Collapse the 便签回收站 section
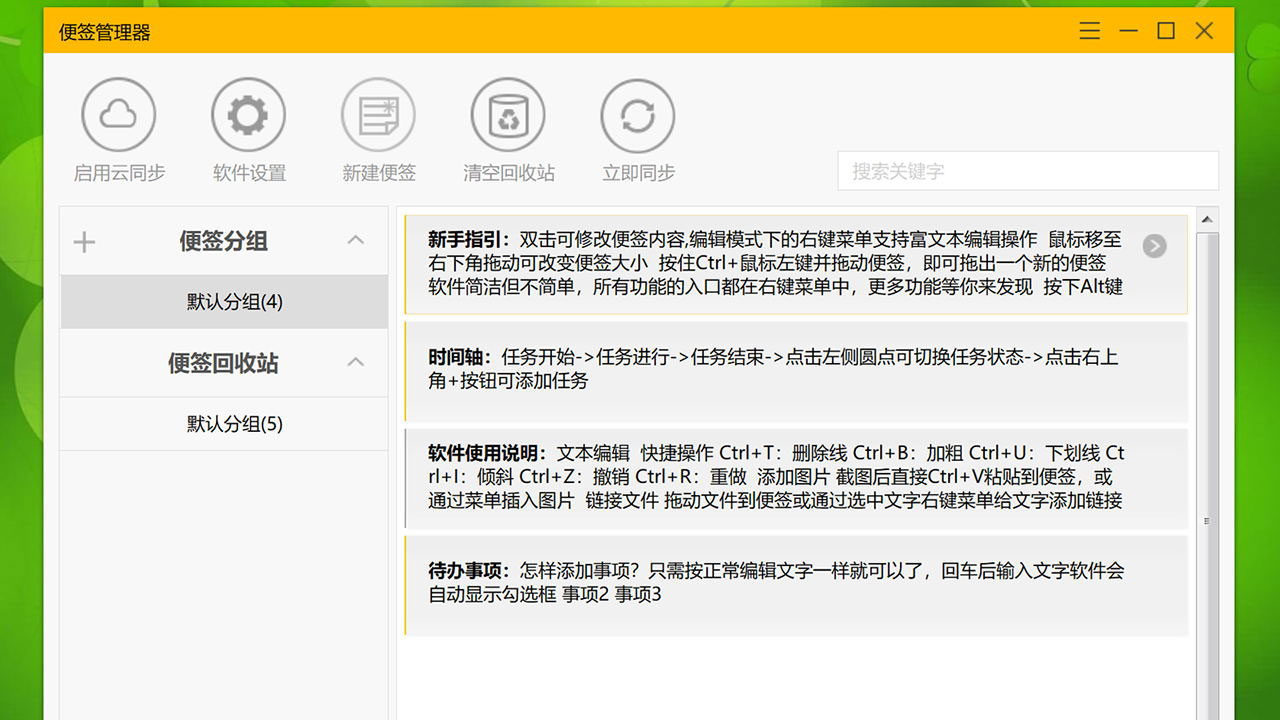This screenshot has height=720, width=1280. click(355, 362)
